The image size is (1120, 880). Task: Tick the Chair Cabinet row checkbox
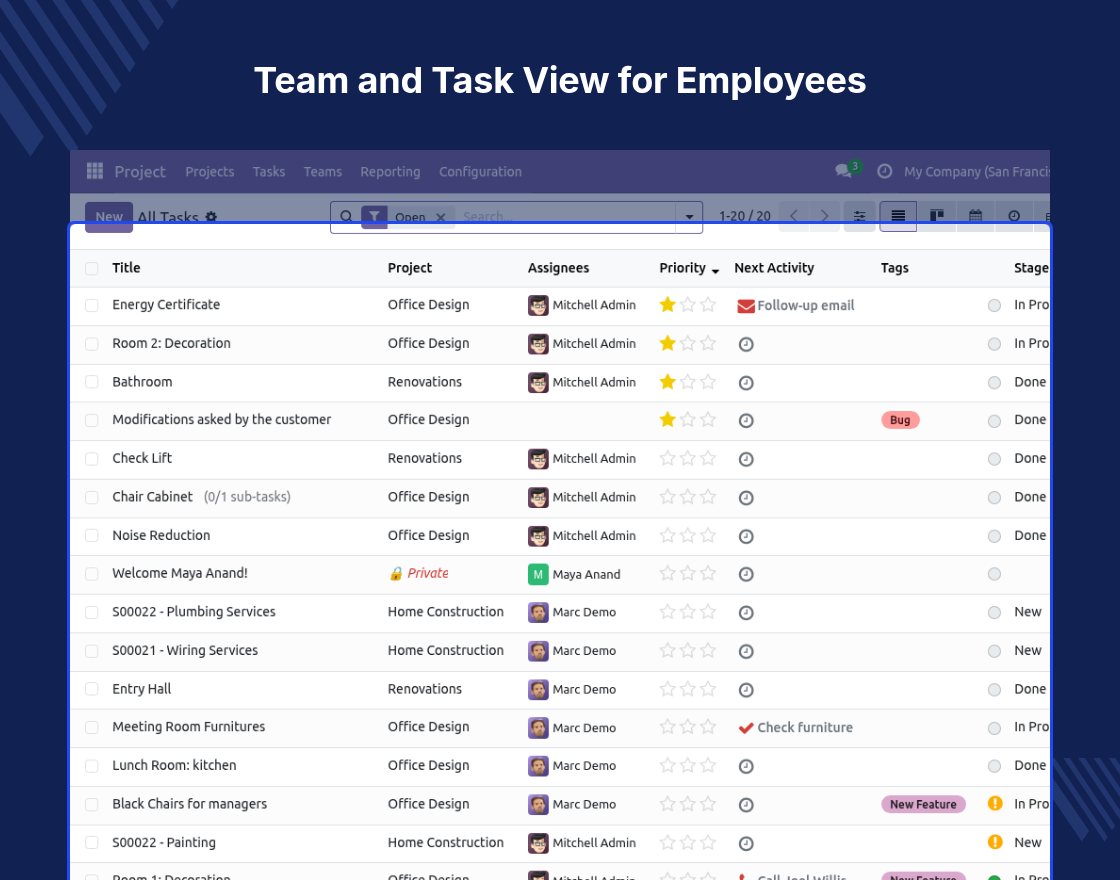(x=91, y=497)
